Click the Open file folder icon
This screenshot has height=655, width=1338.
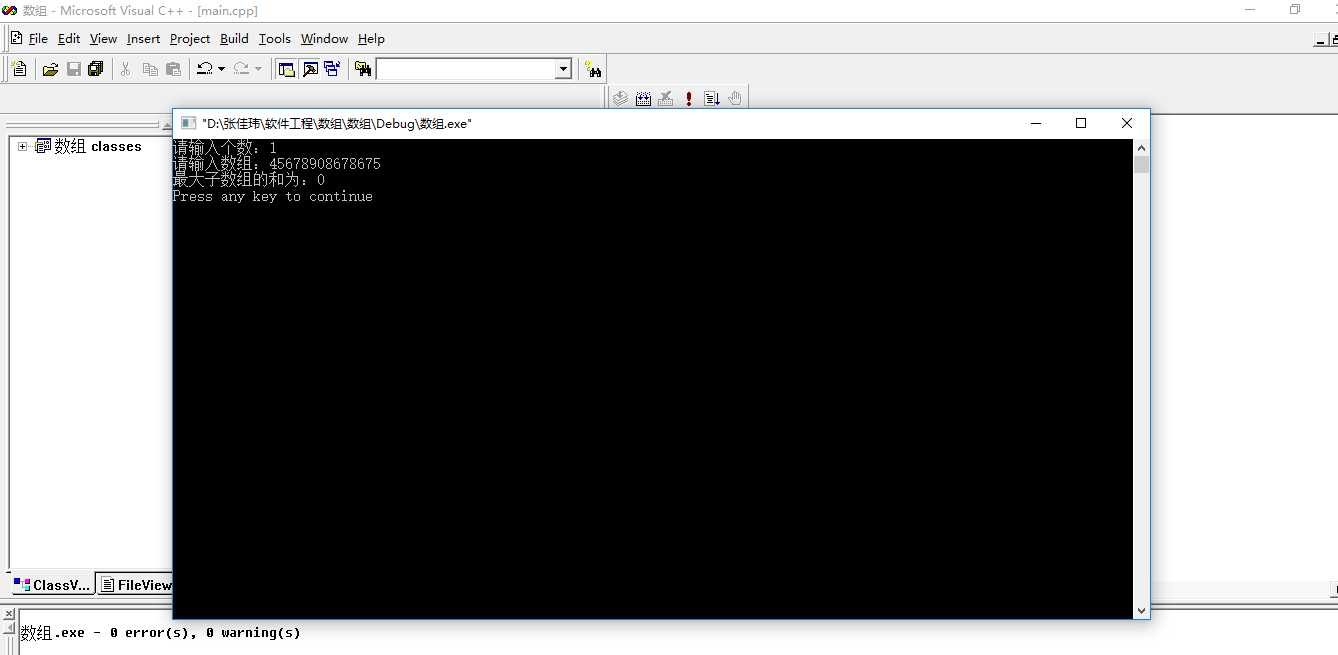[50, 69]
